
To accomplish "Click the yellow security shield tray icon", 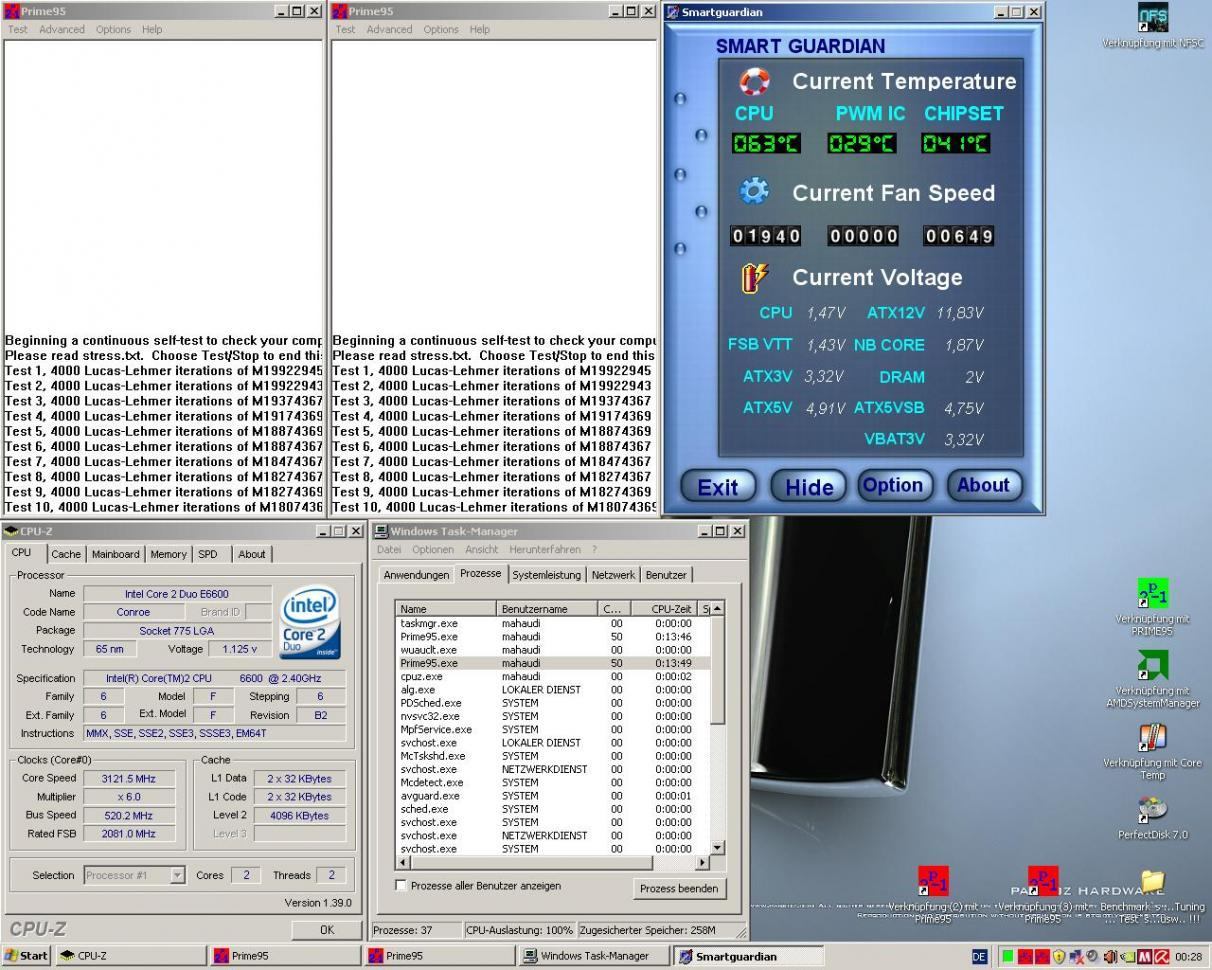I will coord(1058,956).
